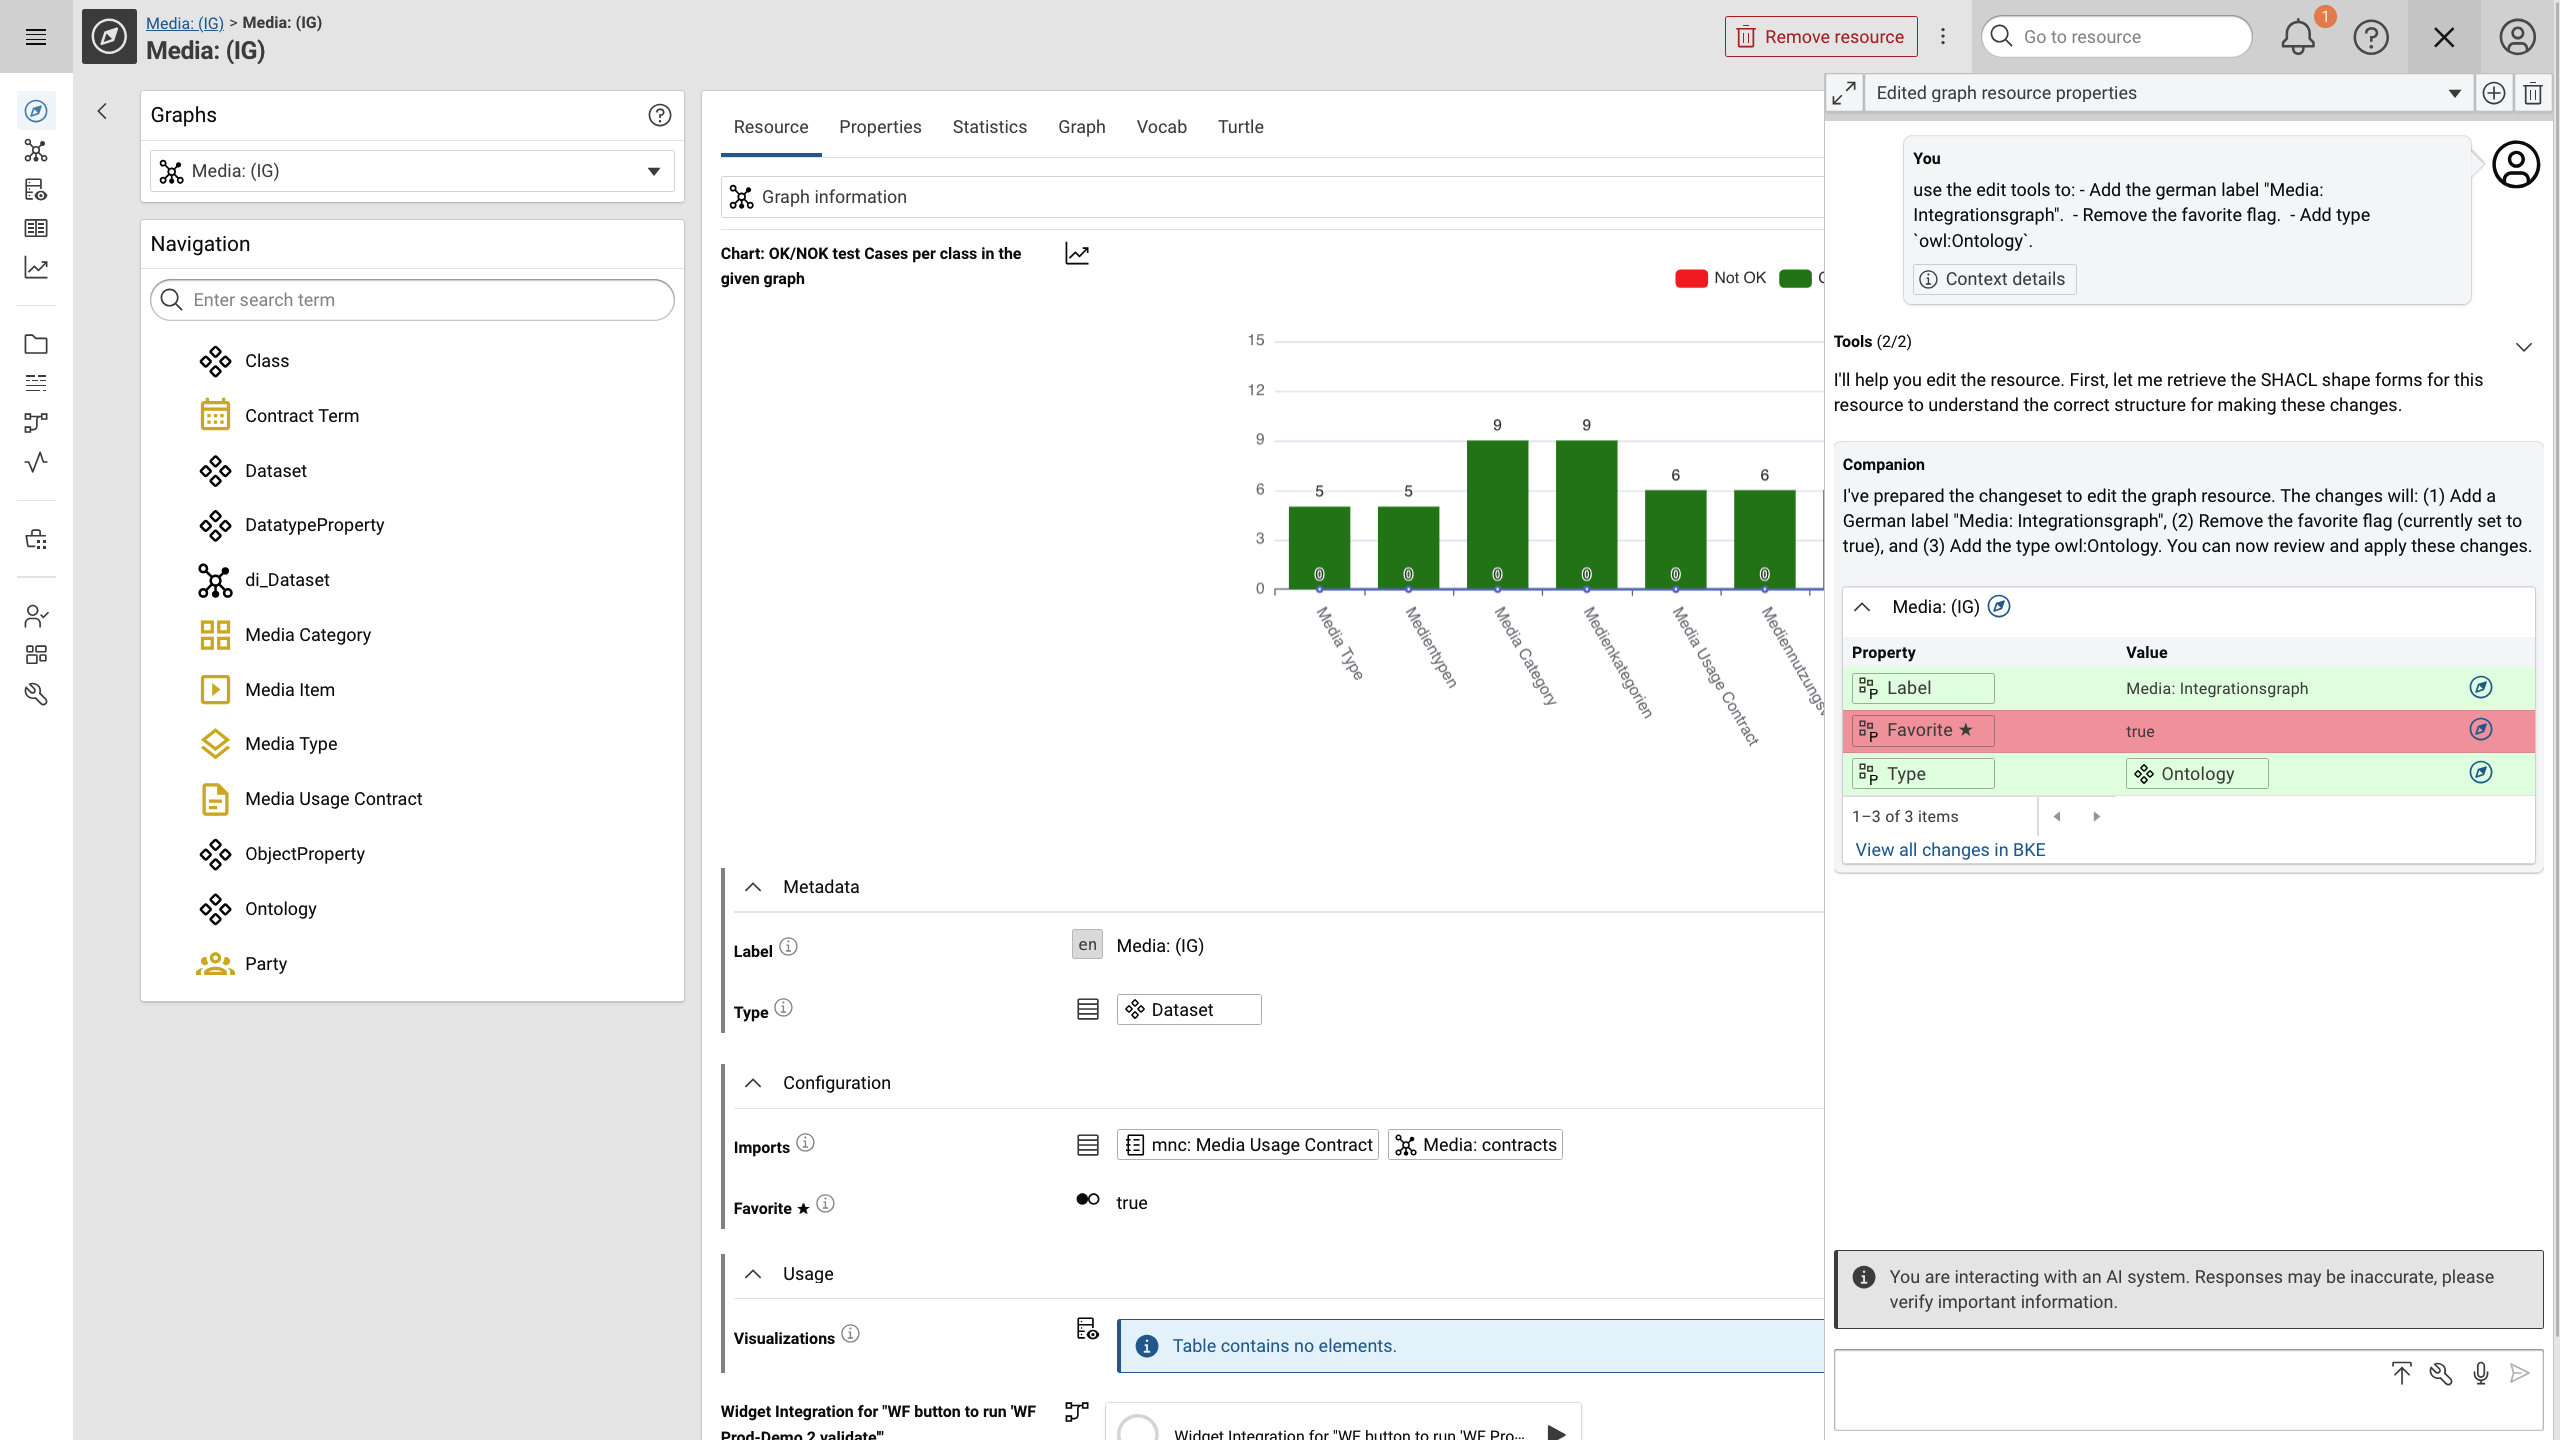This screenshot has height=1440, width=2560.
Task: Toggle the Not OK red legend swatch
Action: click(1691, 279)
